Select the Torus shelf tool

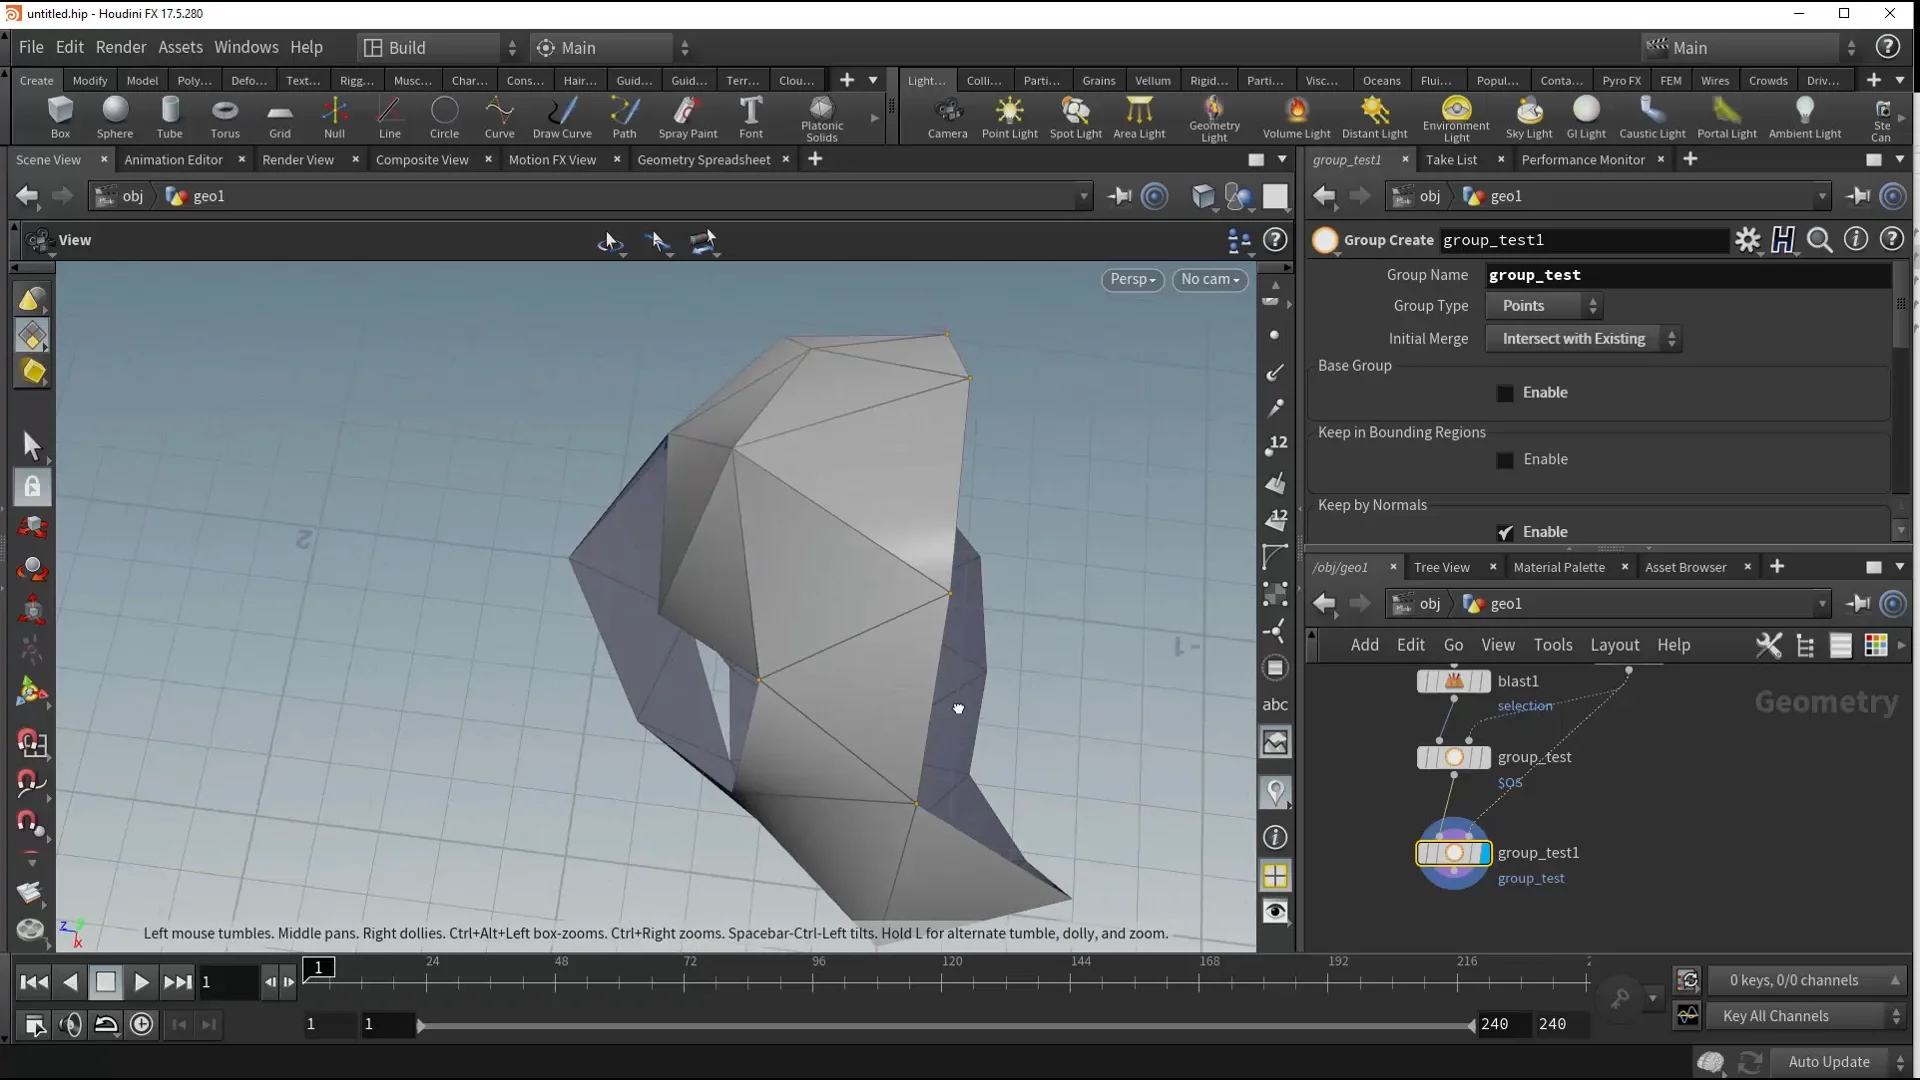(225, 117)
